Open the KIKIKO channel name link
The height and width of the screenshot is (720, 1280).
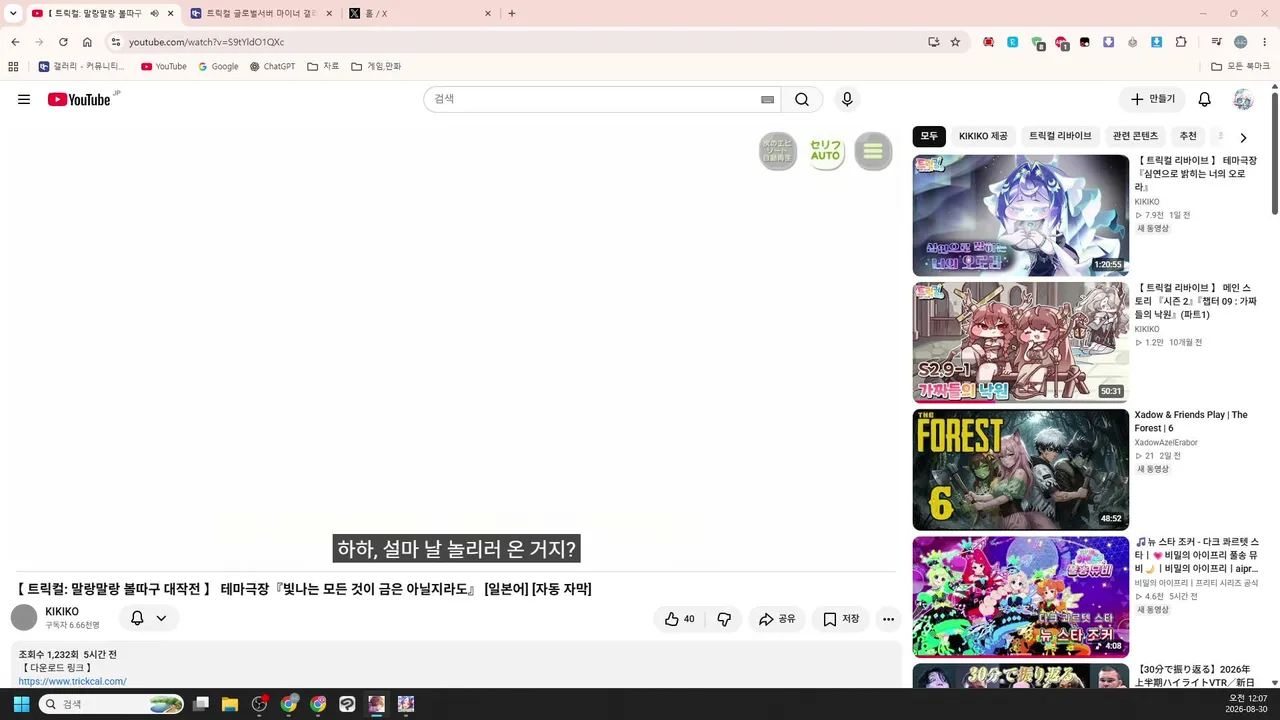click(x=62, y=612)
